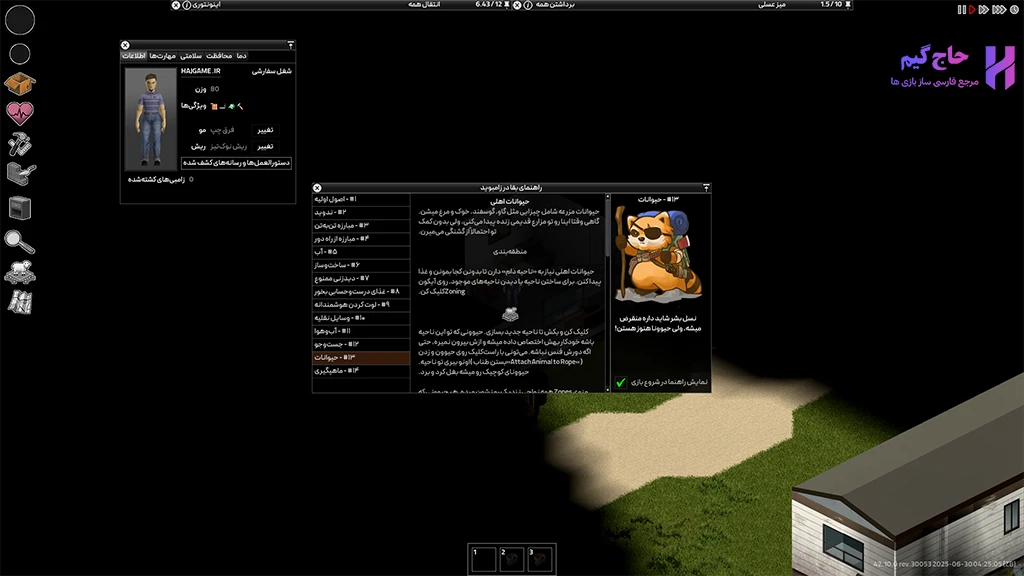Viewport: 1024px width, 576px height.
Task: Set fast forward double-arrow speed
Action: click(984, 10)
